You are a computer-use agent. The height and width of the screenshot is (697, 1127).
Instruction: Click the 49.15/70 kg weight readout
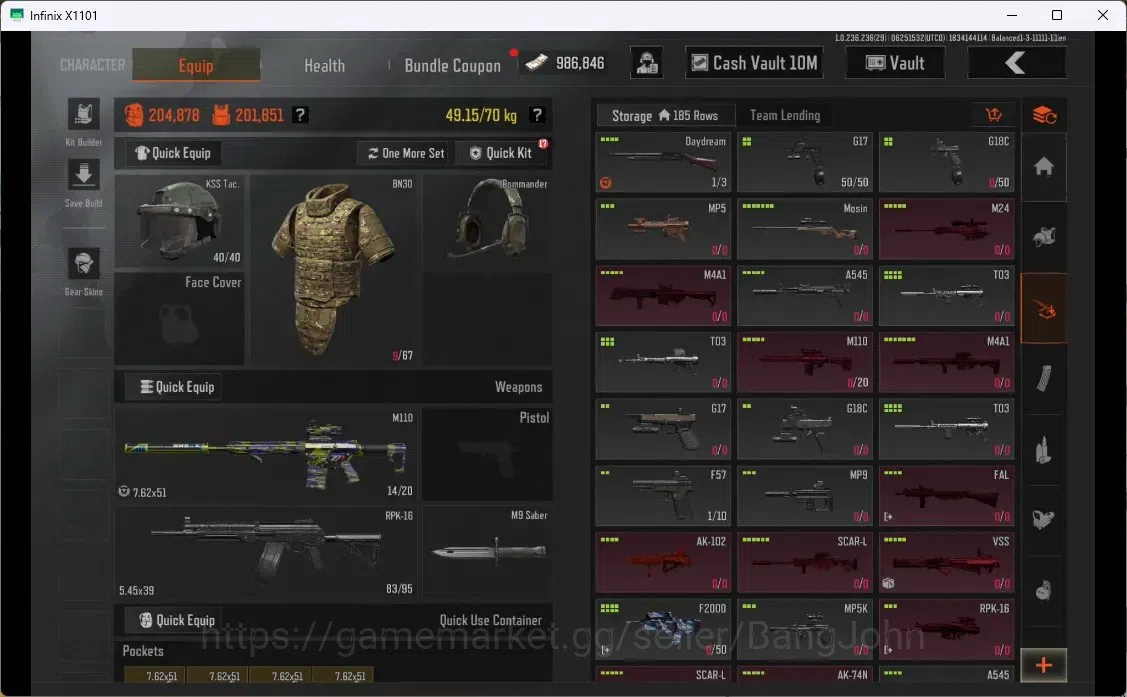click(481, 115)
